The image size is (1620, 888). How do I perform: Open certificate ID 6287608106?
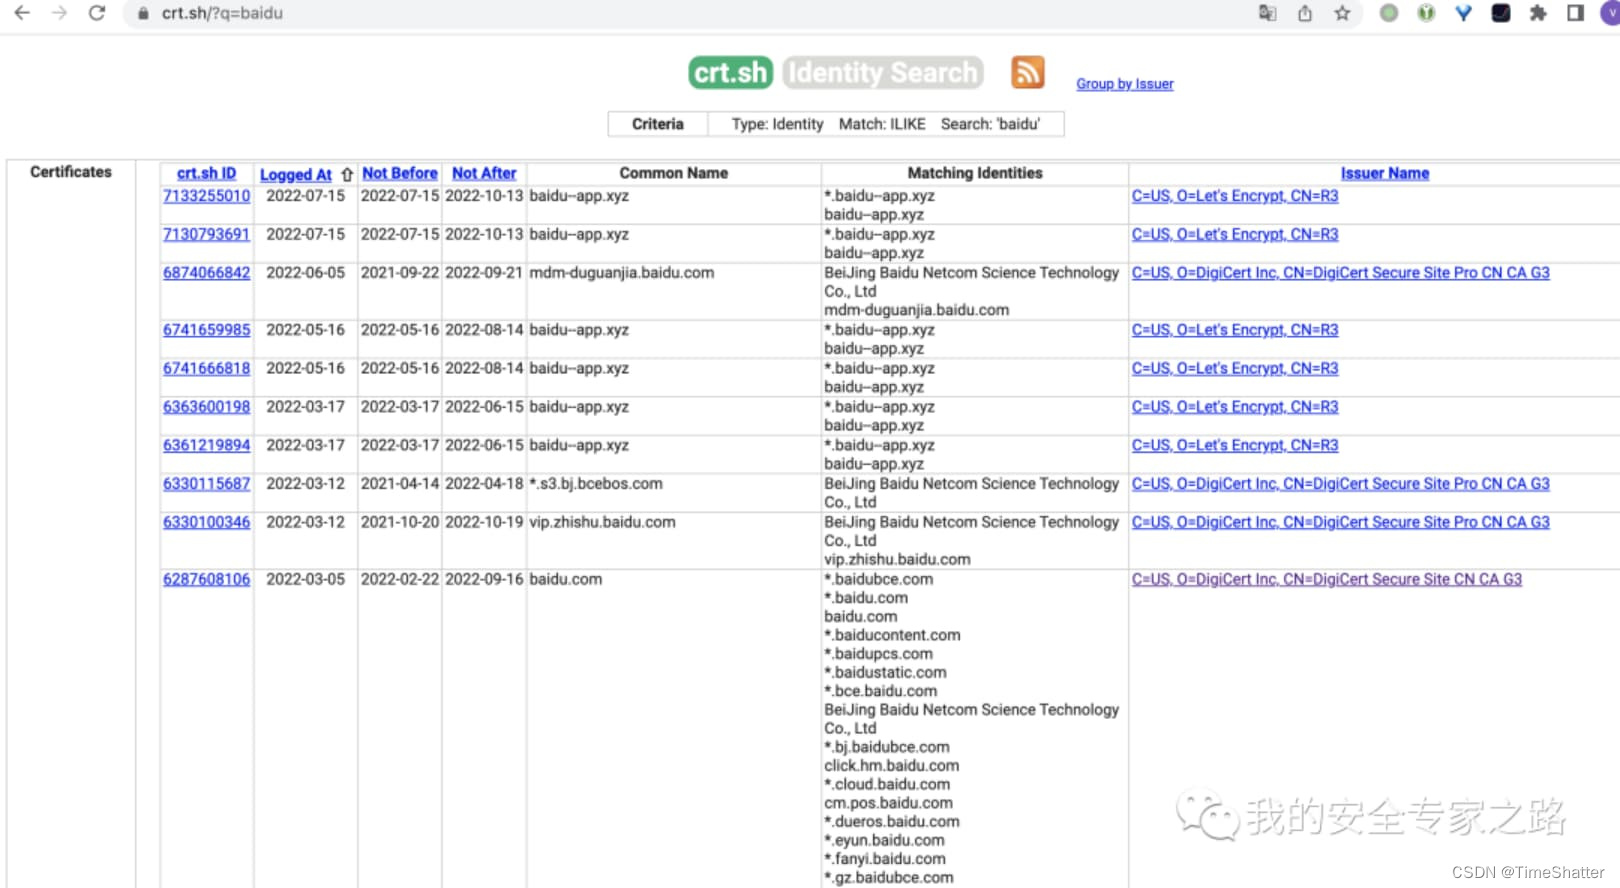(206, 579)
